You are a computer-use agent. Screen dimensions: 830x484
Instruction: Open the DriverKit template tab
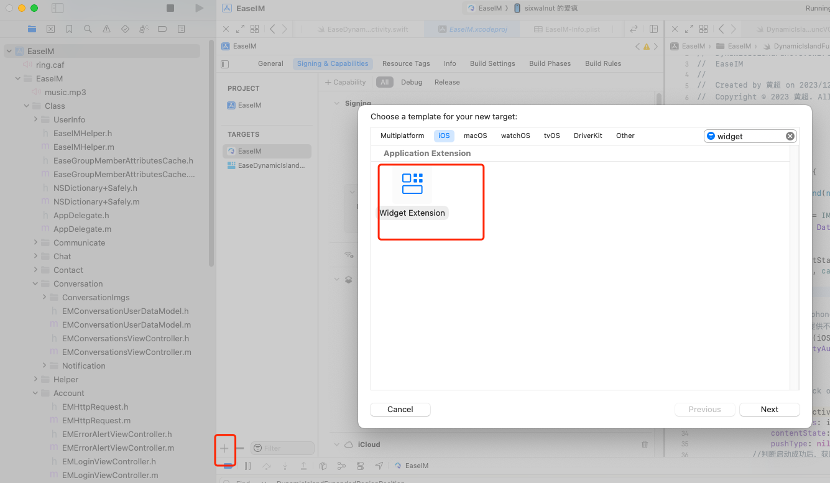click(x=588, y=136)
